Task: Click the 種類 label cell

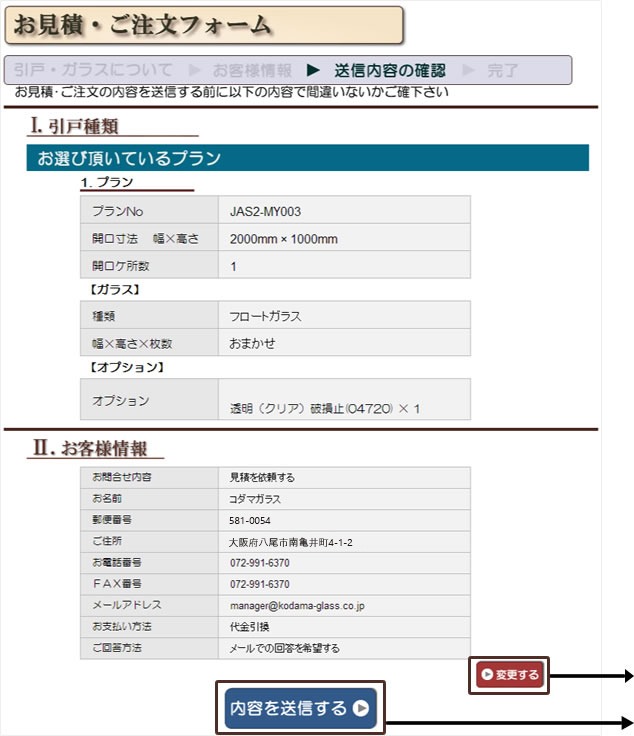Action: point(149,316)
